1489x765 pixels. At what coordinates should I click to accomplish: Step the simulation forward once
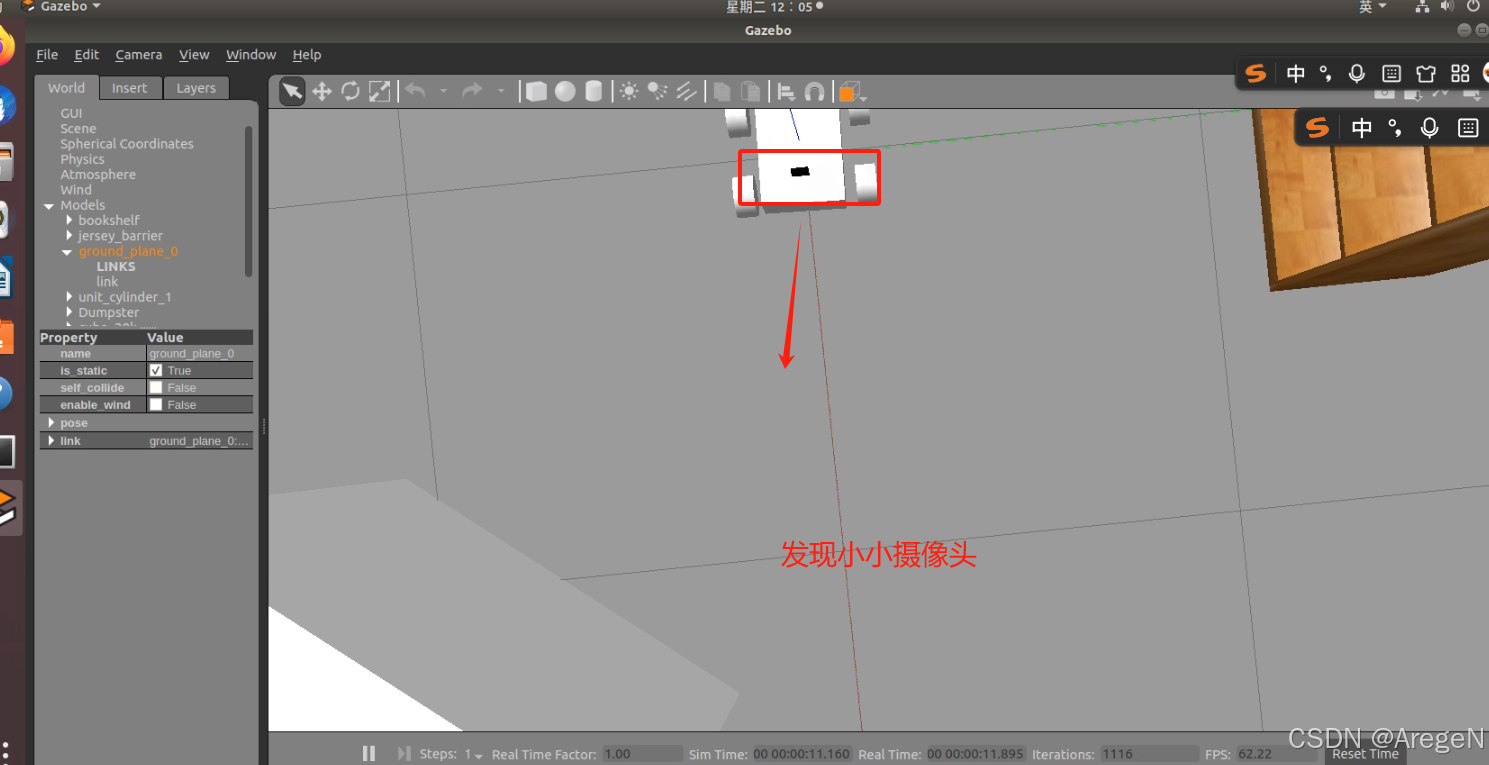coord(404,753)
